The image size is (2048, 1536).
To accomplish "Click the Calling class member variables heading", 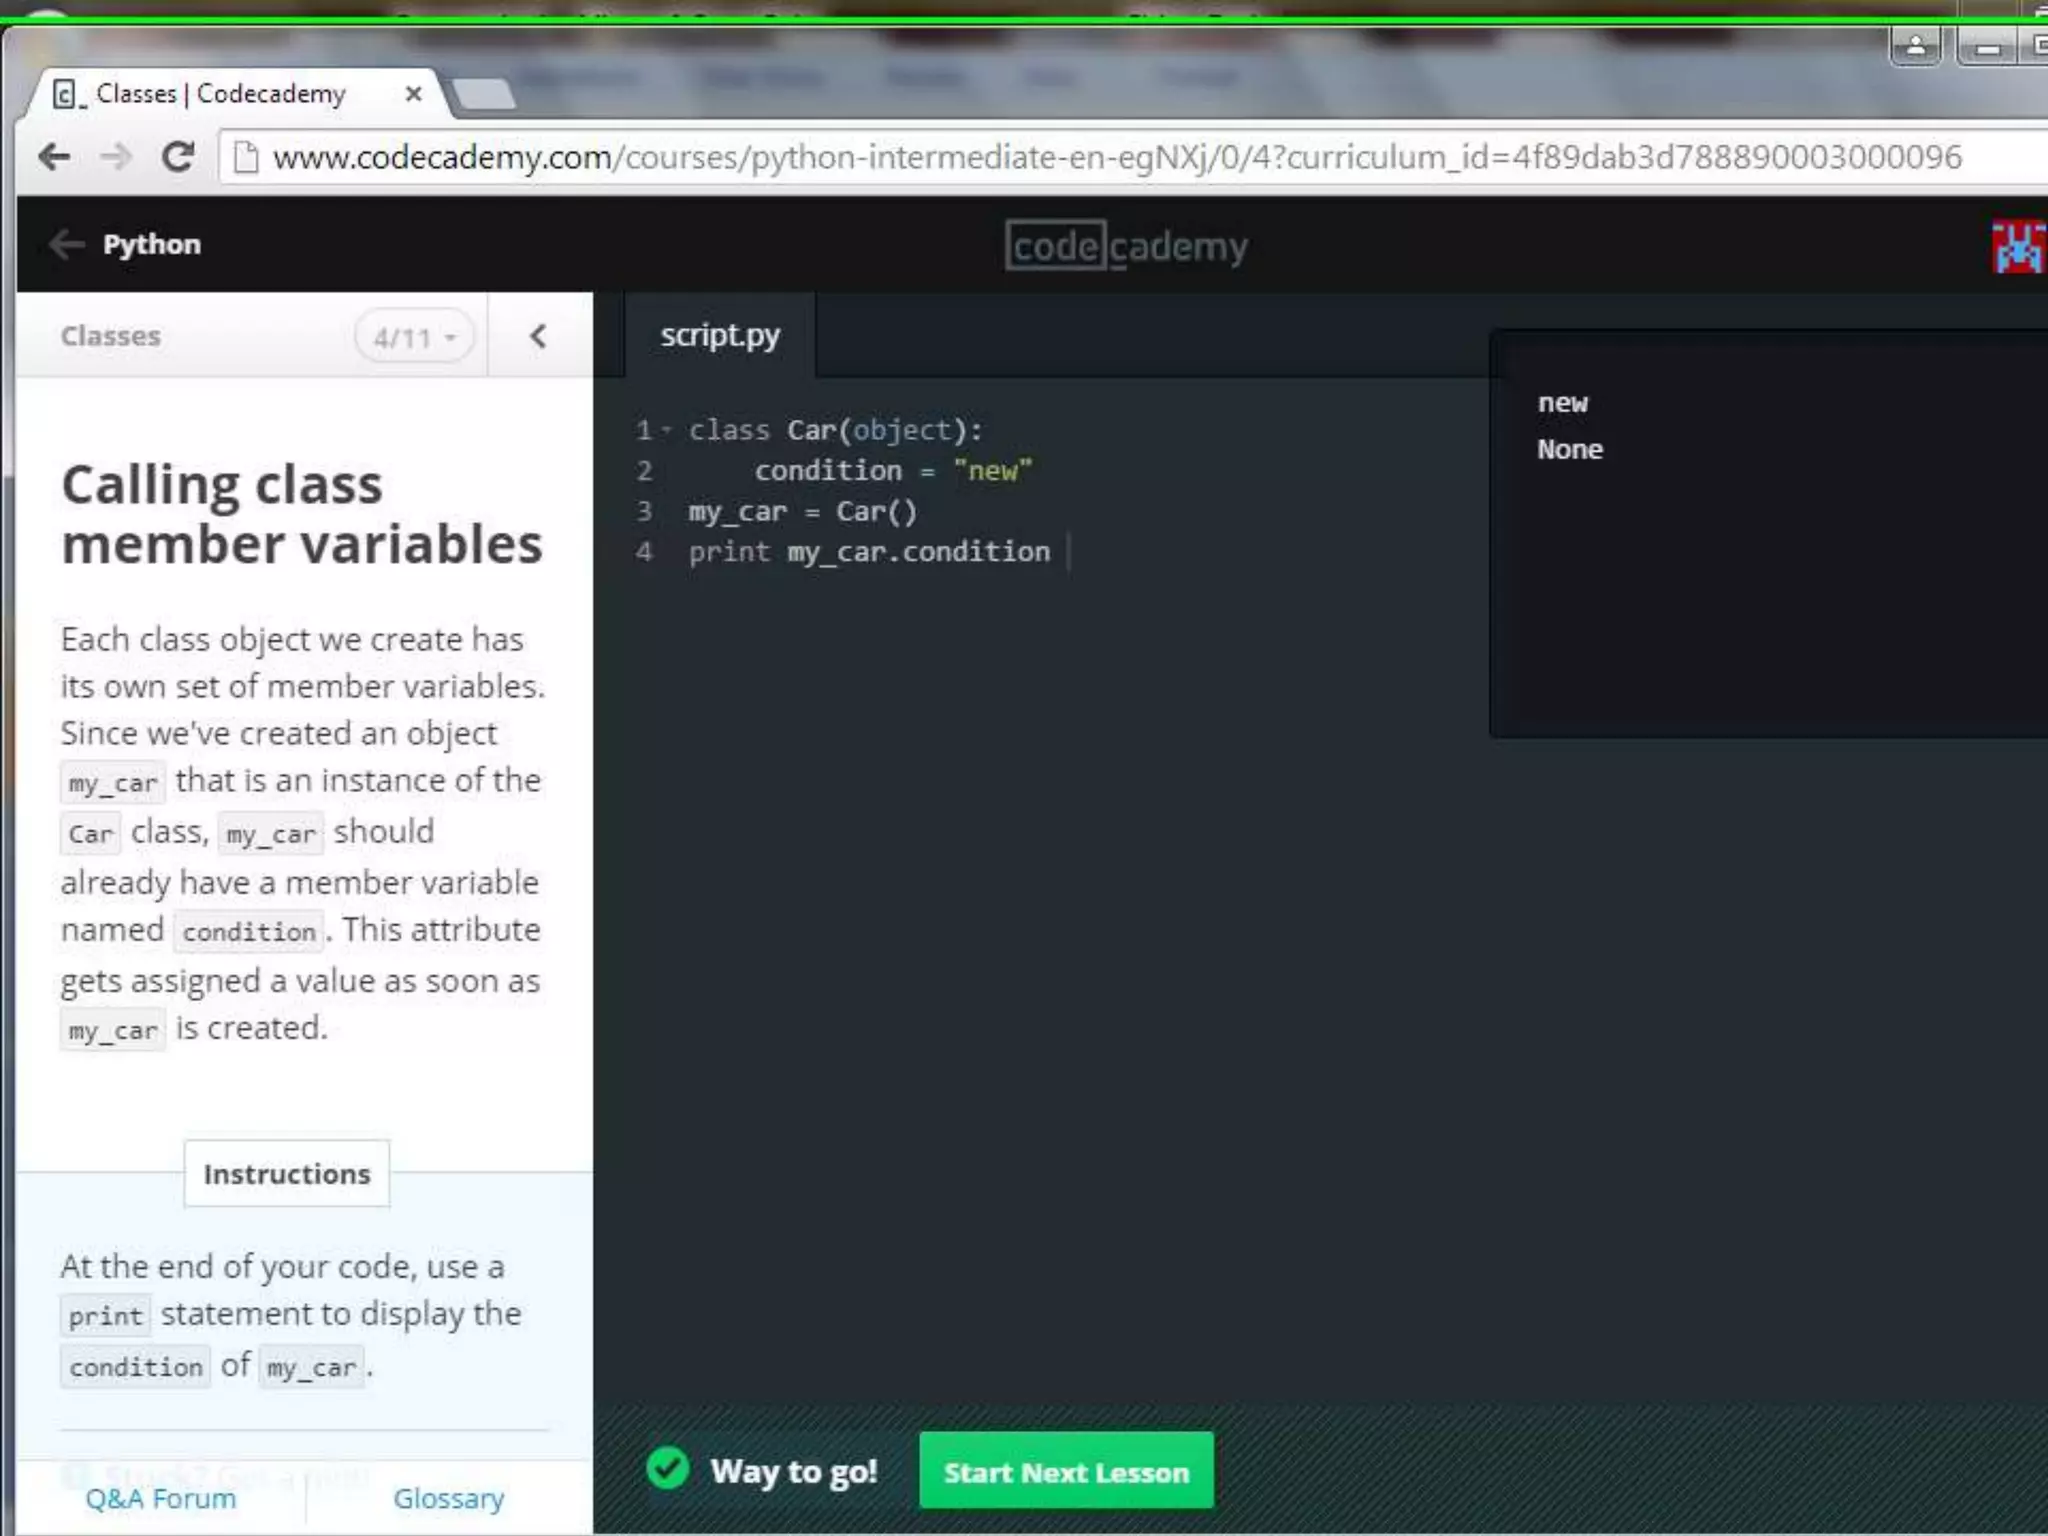I will [x=302, y=514].
